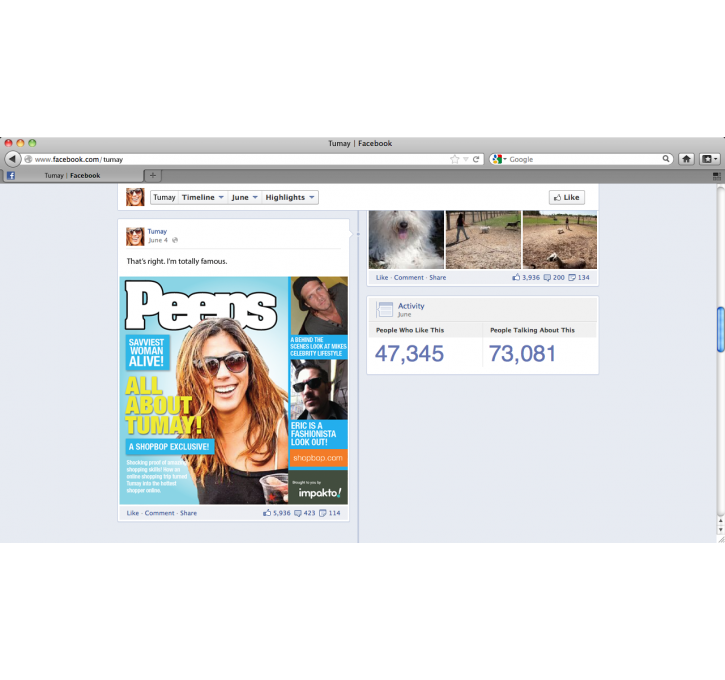Open the Peeps magazine cover image
725x680 pixels.
(233, 391)
